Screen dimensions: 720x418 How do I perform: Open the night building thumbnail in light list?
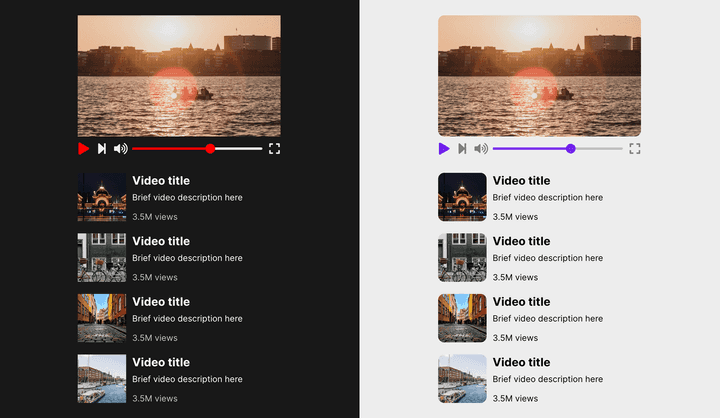click(x=462, y=197)
